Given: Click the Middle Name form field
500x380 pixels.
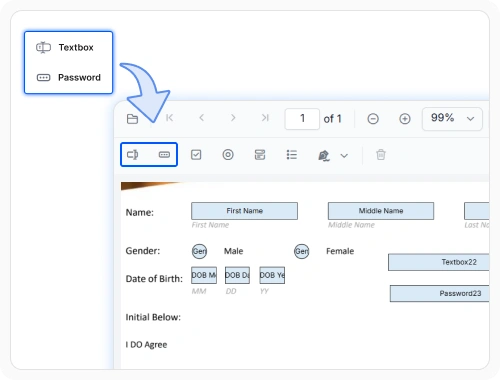Looking at the screenshot, I should pos(381,211).
